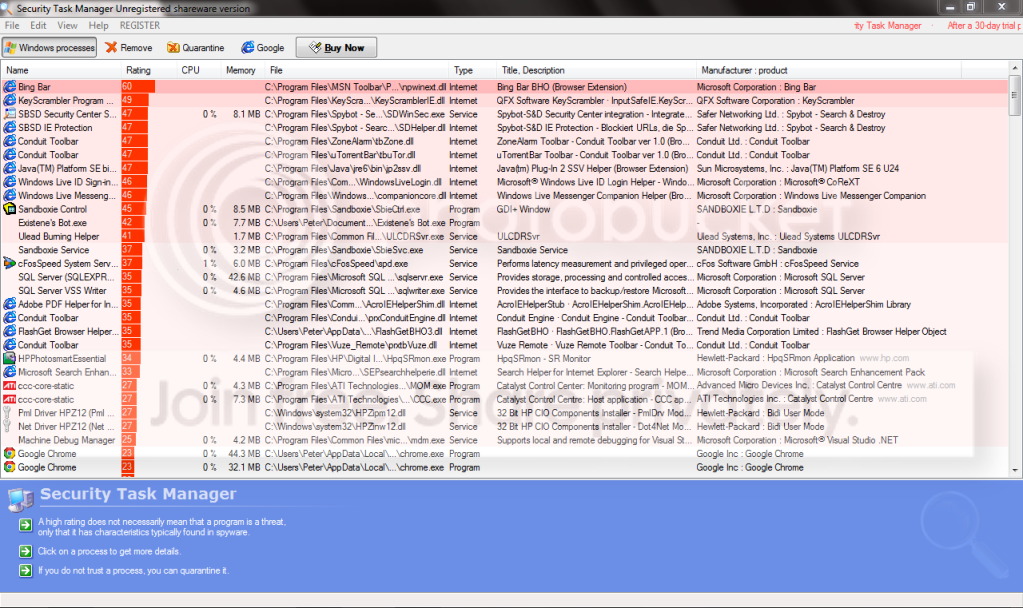Click the Pml Driver HPZ12 icon
Image resolution: width=1023 pixels, height=608 pixels.
pyautogui.click(x=8, y=413)
